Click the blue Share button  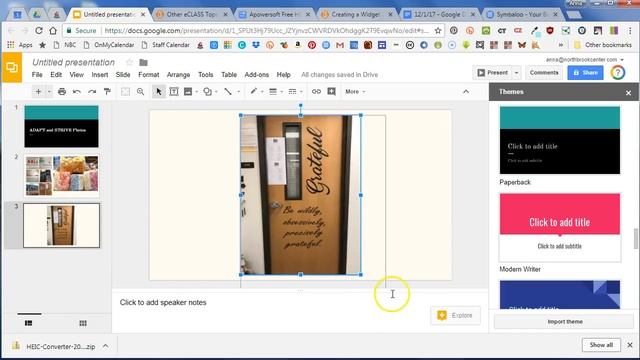click(x=585, y=73)
